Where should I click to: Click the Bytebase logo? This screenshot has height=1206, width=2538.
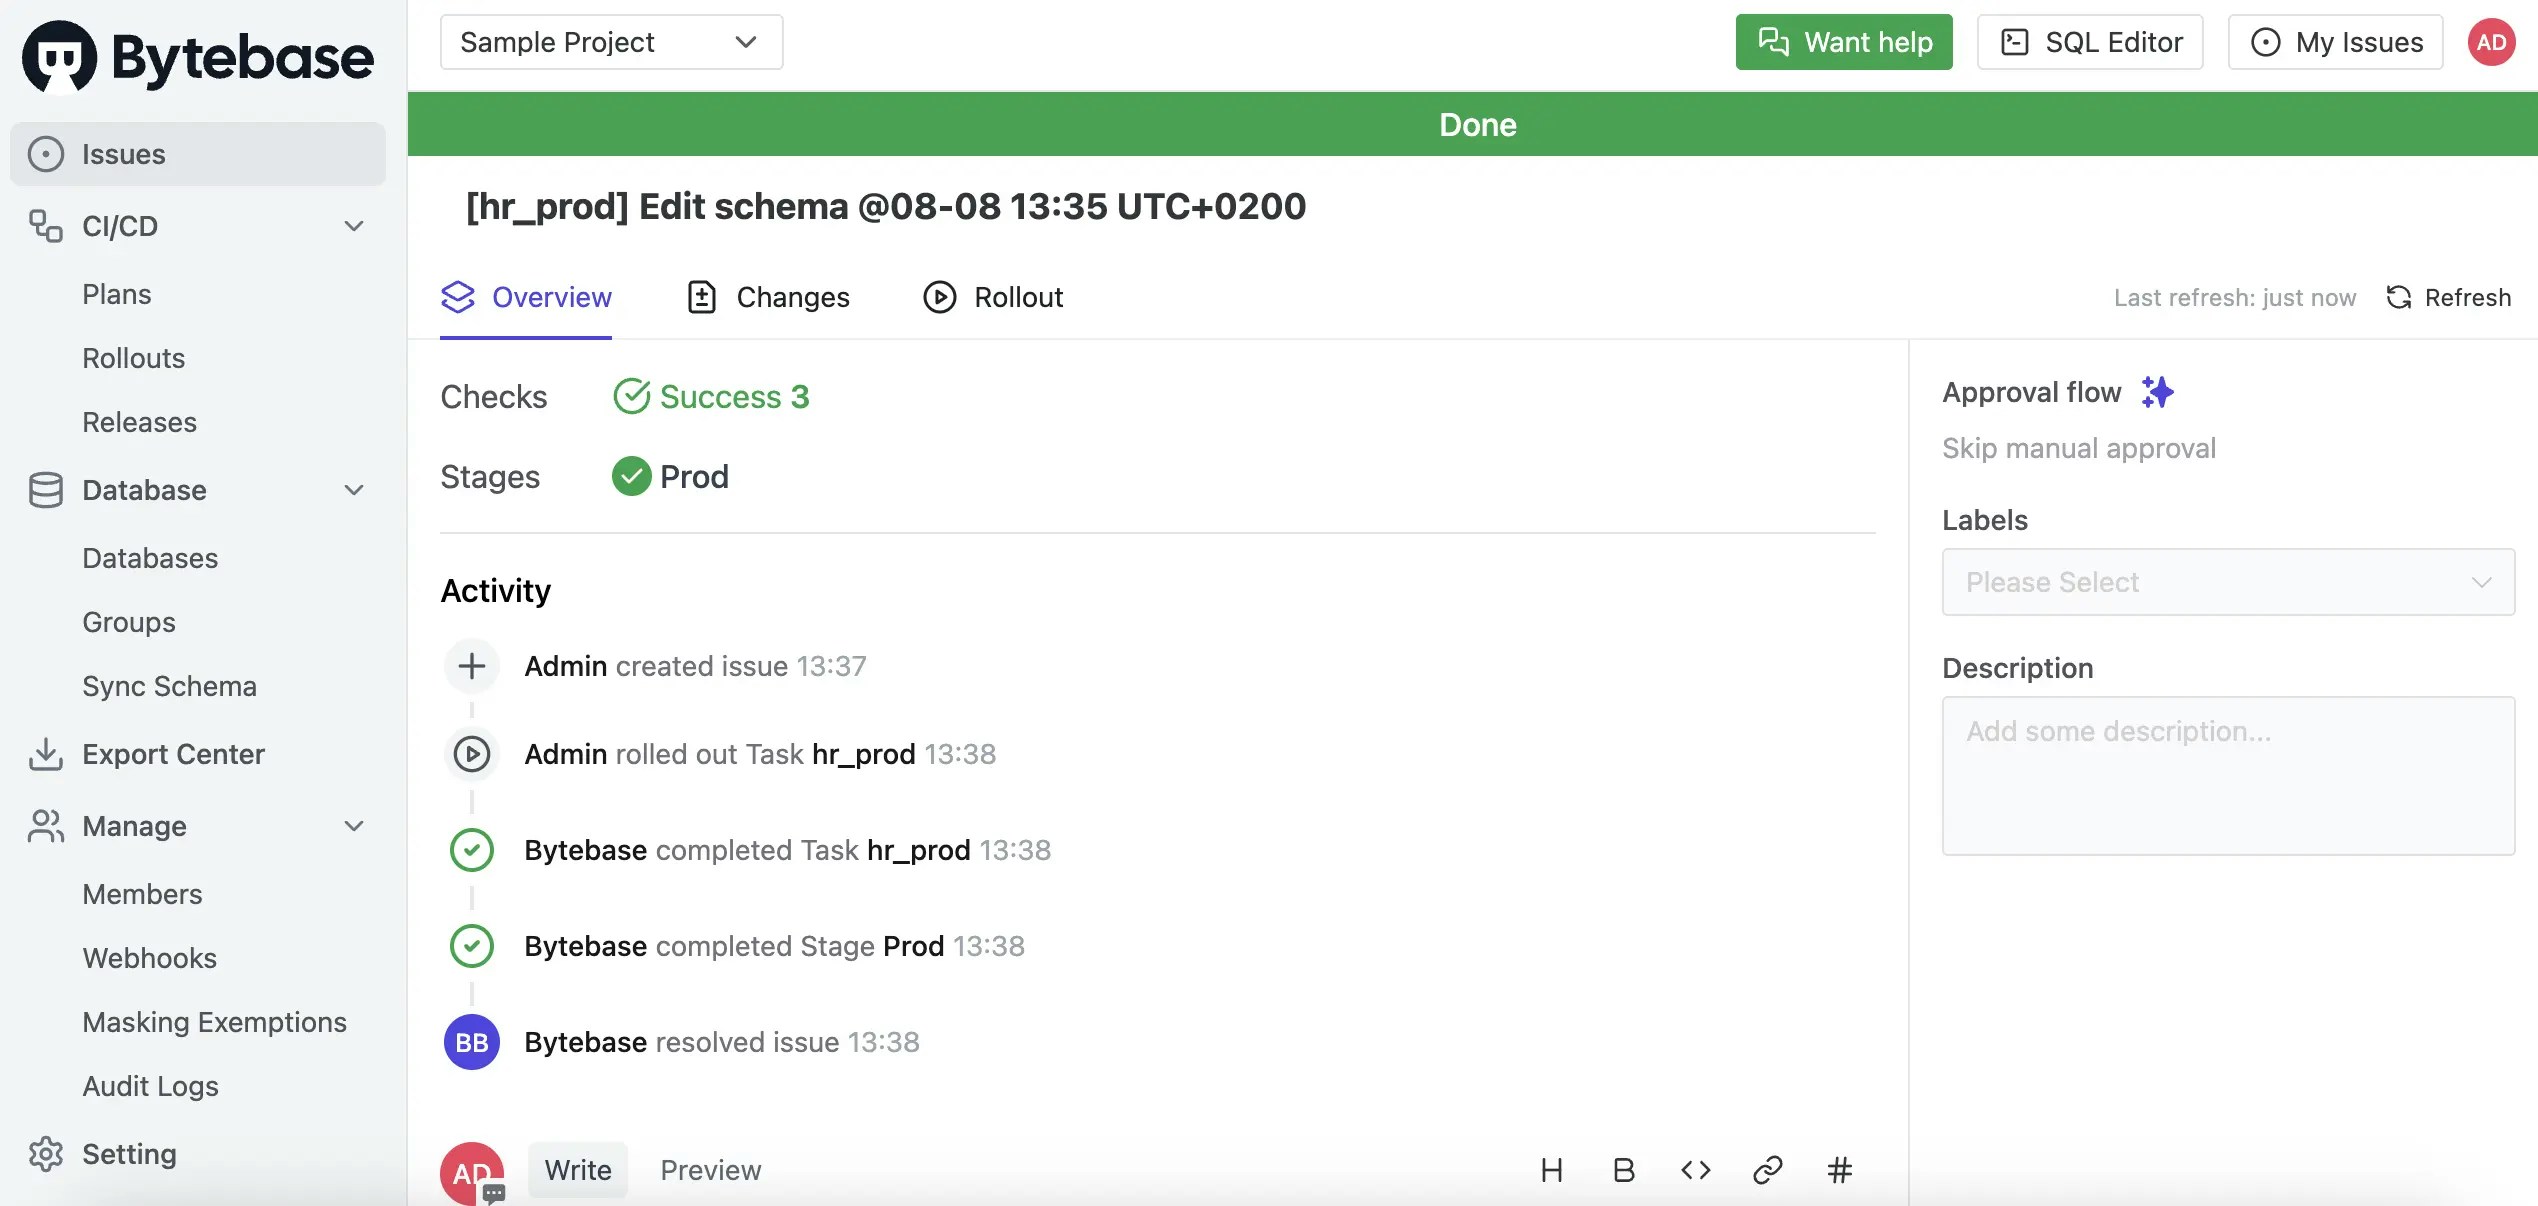[x=197, y=56]
